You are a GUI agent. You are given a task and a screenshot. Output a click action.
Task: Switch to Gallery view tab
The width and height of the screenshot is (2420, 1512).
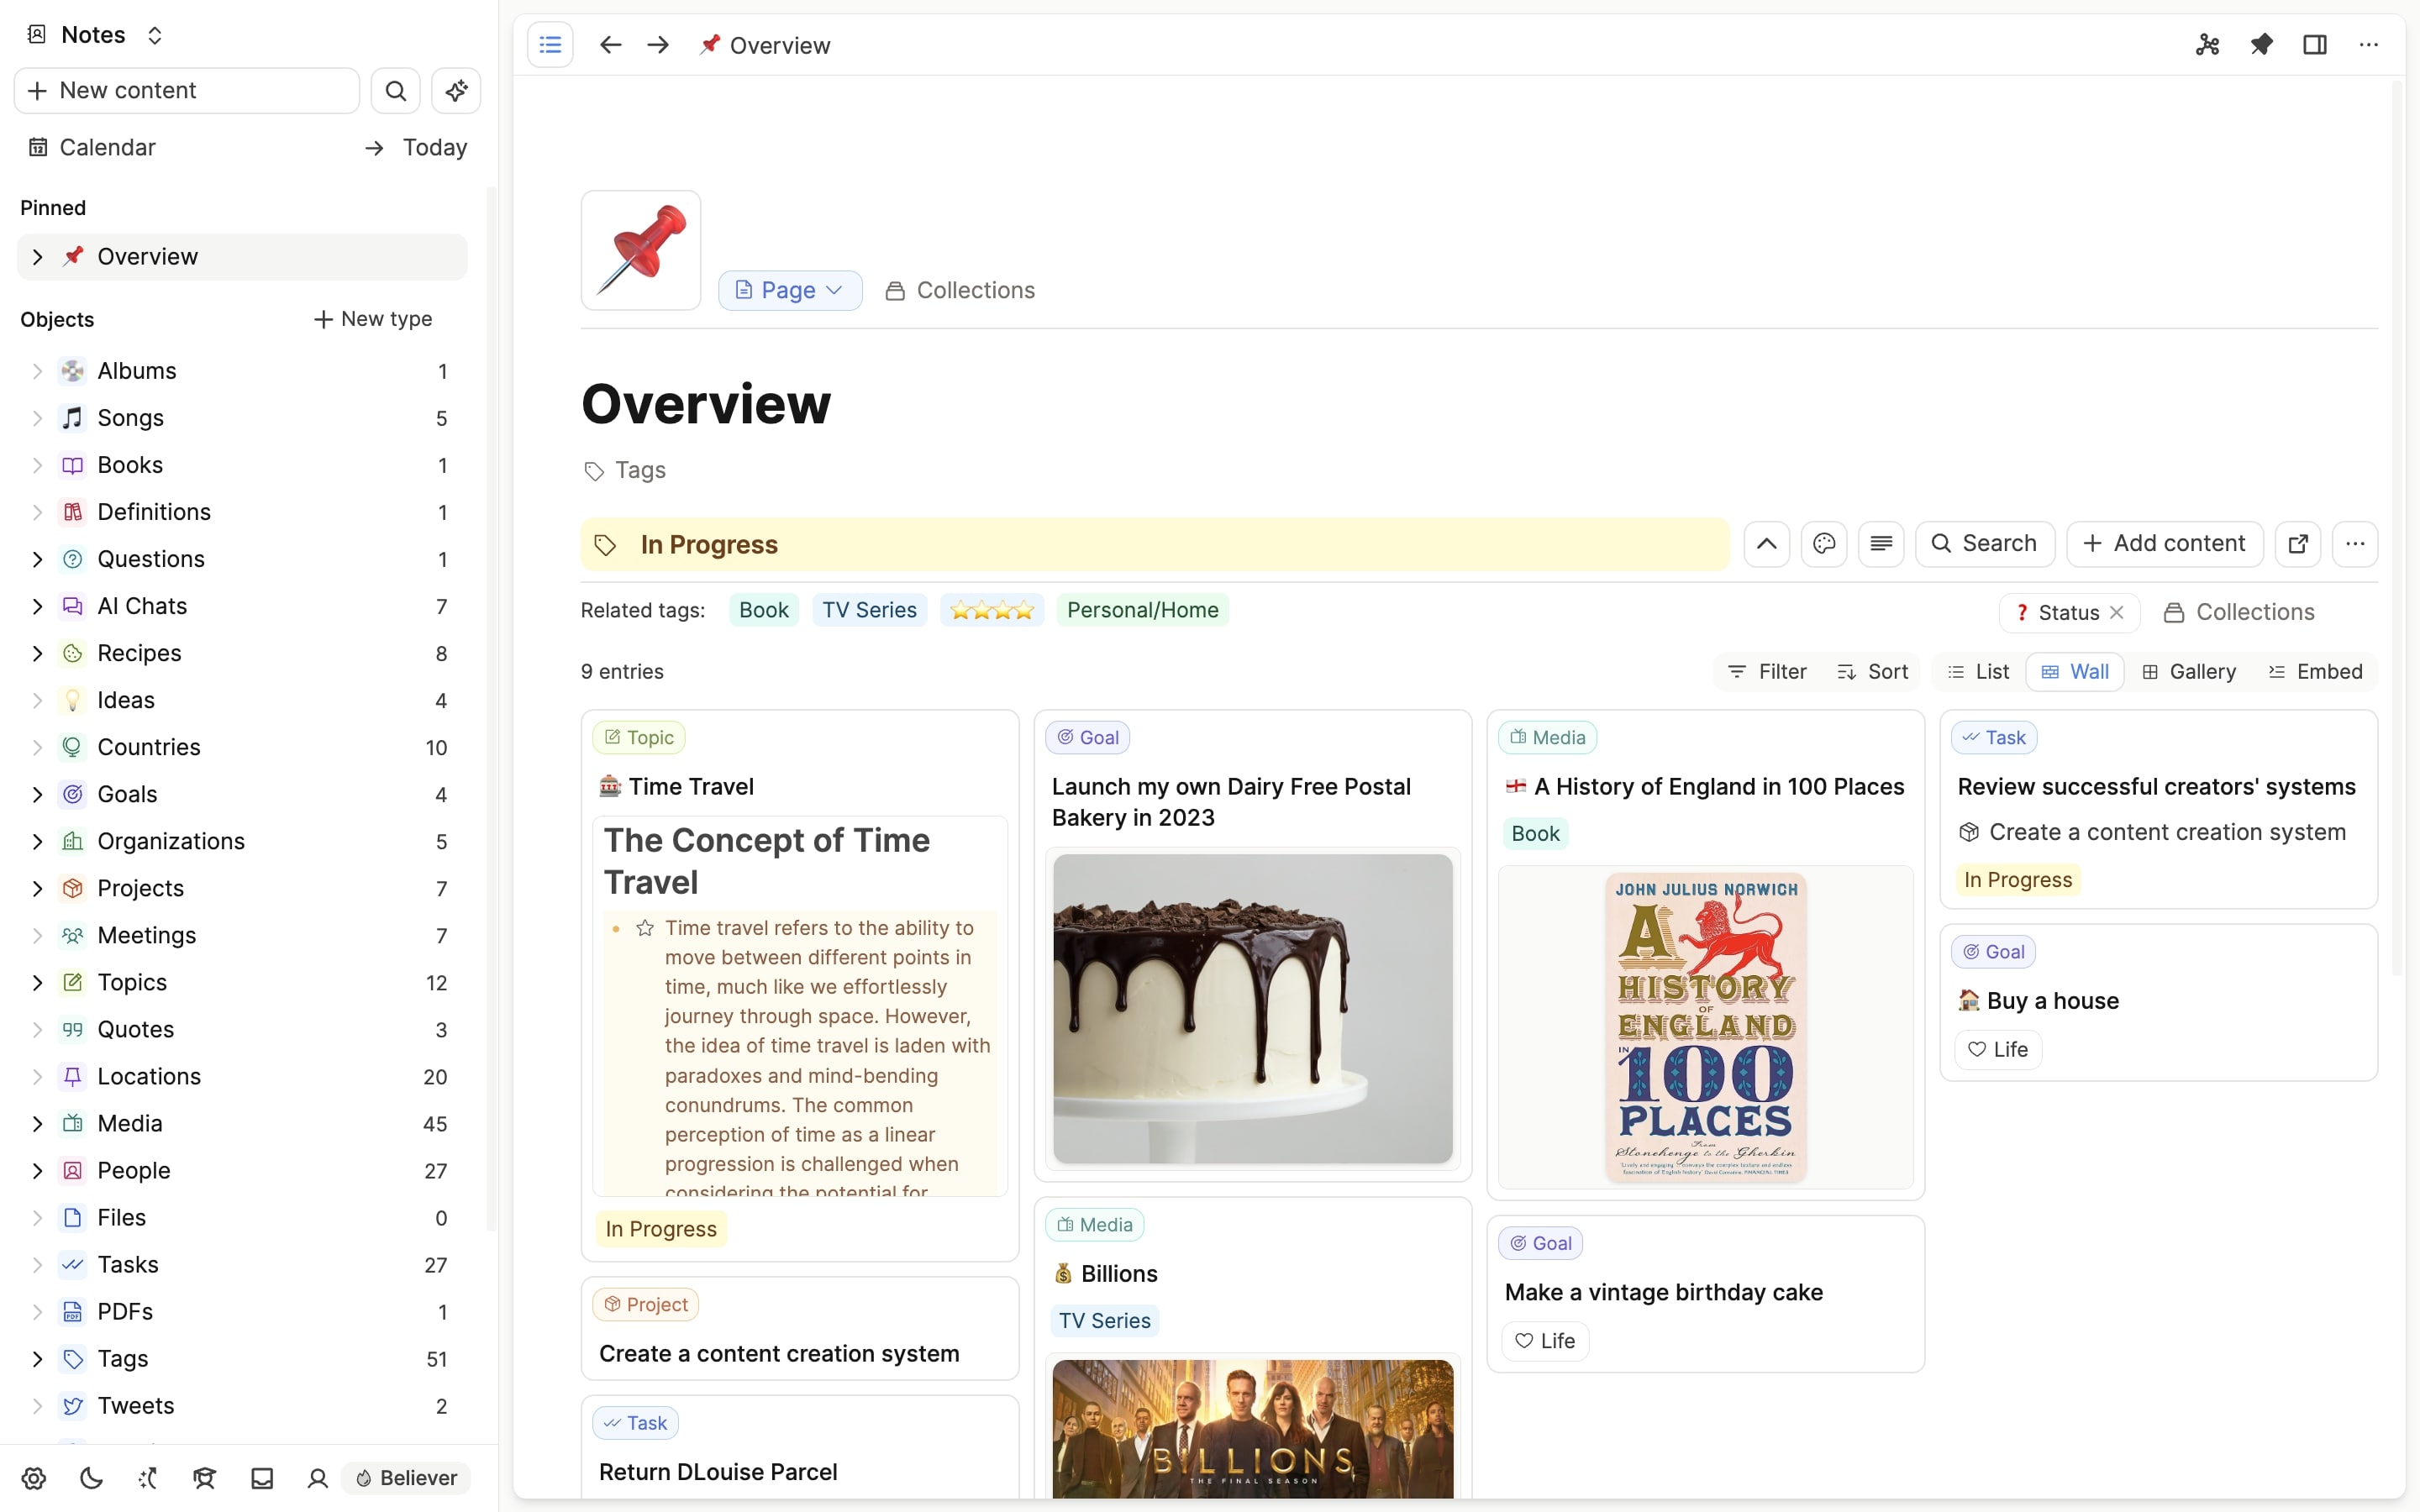click(2189, 672)
